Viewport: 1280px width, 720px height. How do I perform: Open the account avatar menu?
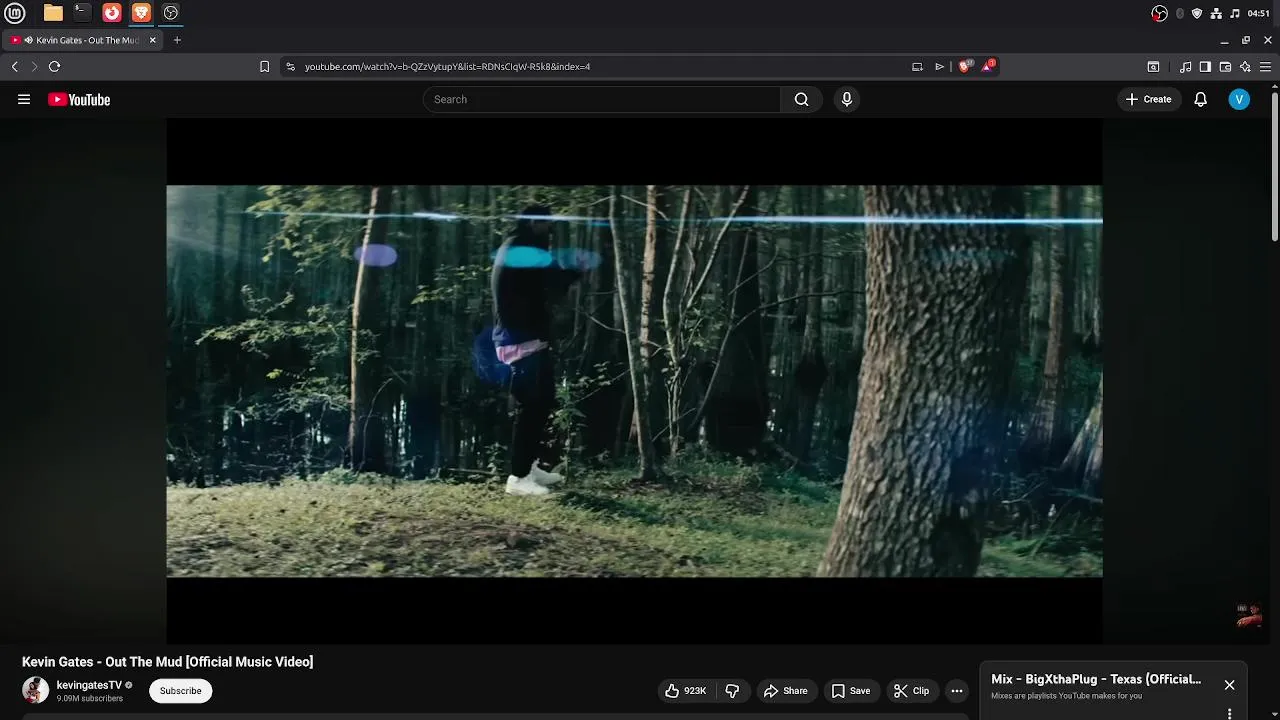1239,99
